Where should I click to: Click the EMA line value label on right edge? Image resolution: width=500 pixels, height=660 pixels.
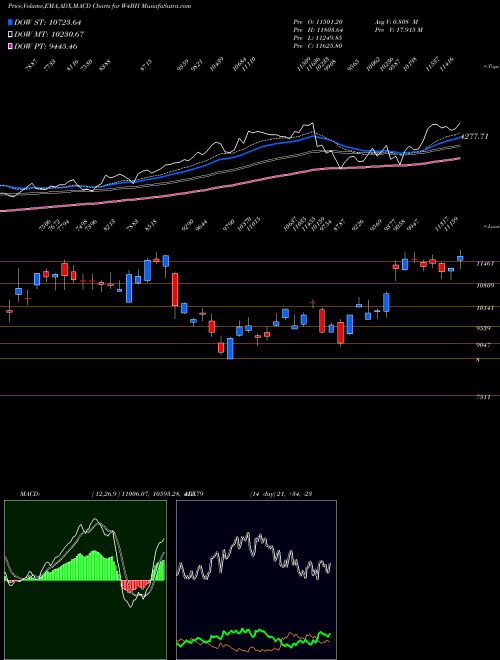click(475, 136)
